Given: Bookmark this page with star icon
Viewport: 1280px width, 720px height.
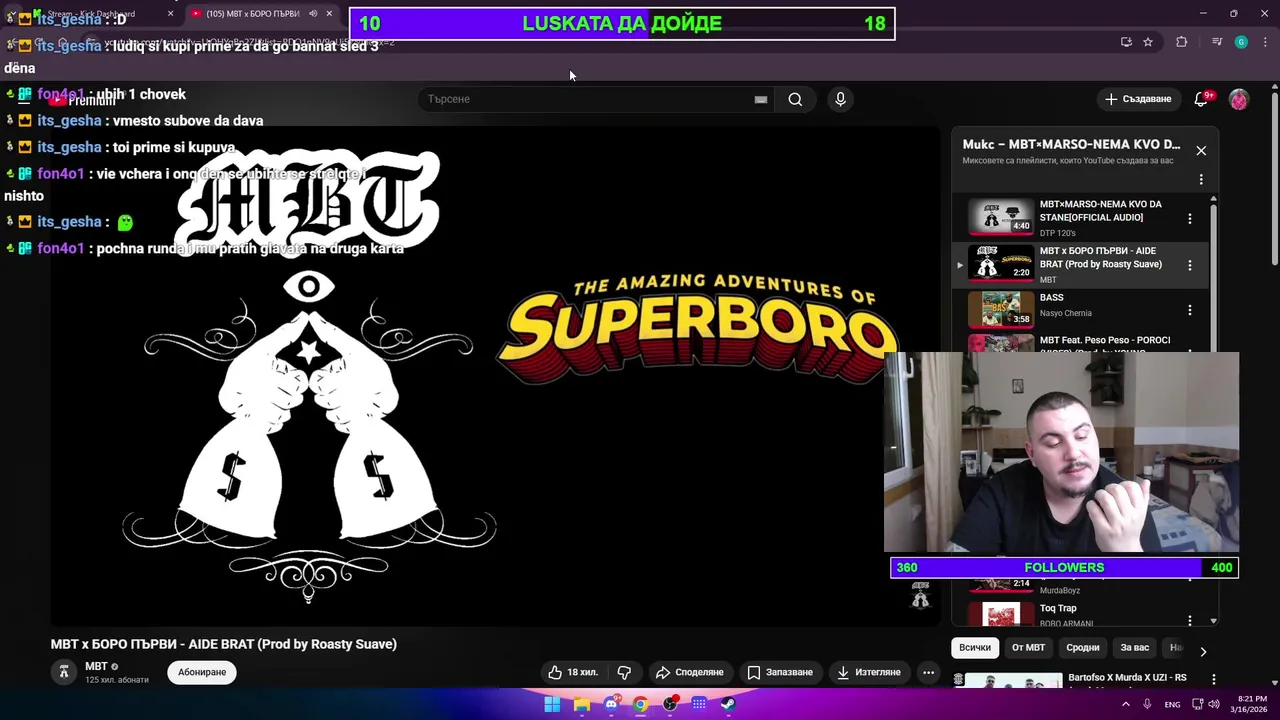Looking at the screenshot, I should click(x=1148, y=42).
